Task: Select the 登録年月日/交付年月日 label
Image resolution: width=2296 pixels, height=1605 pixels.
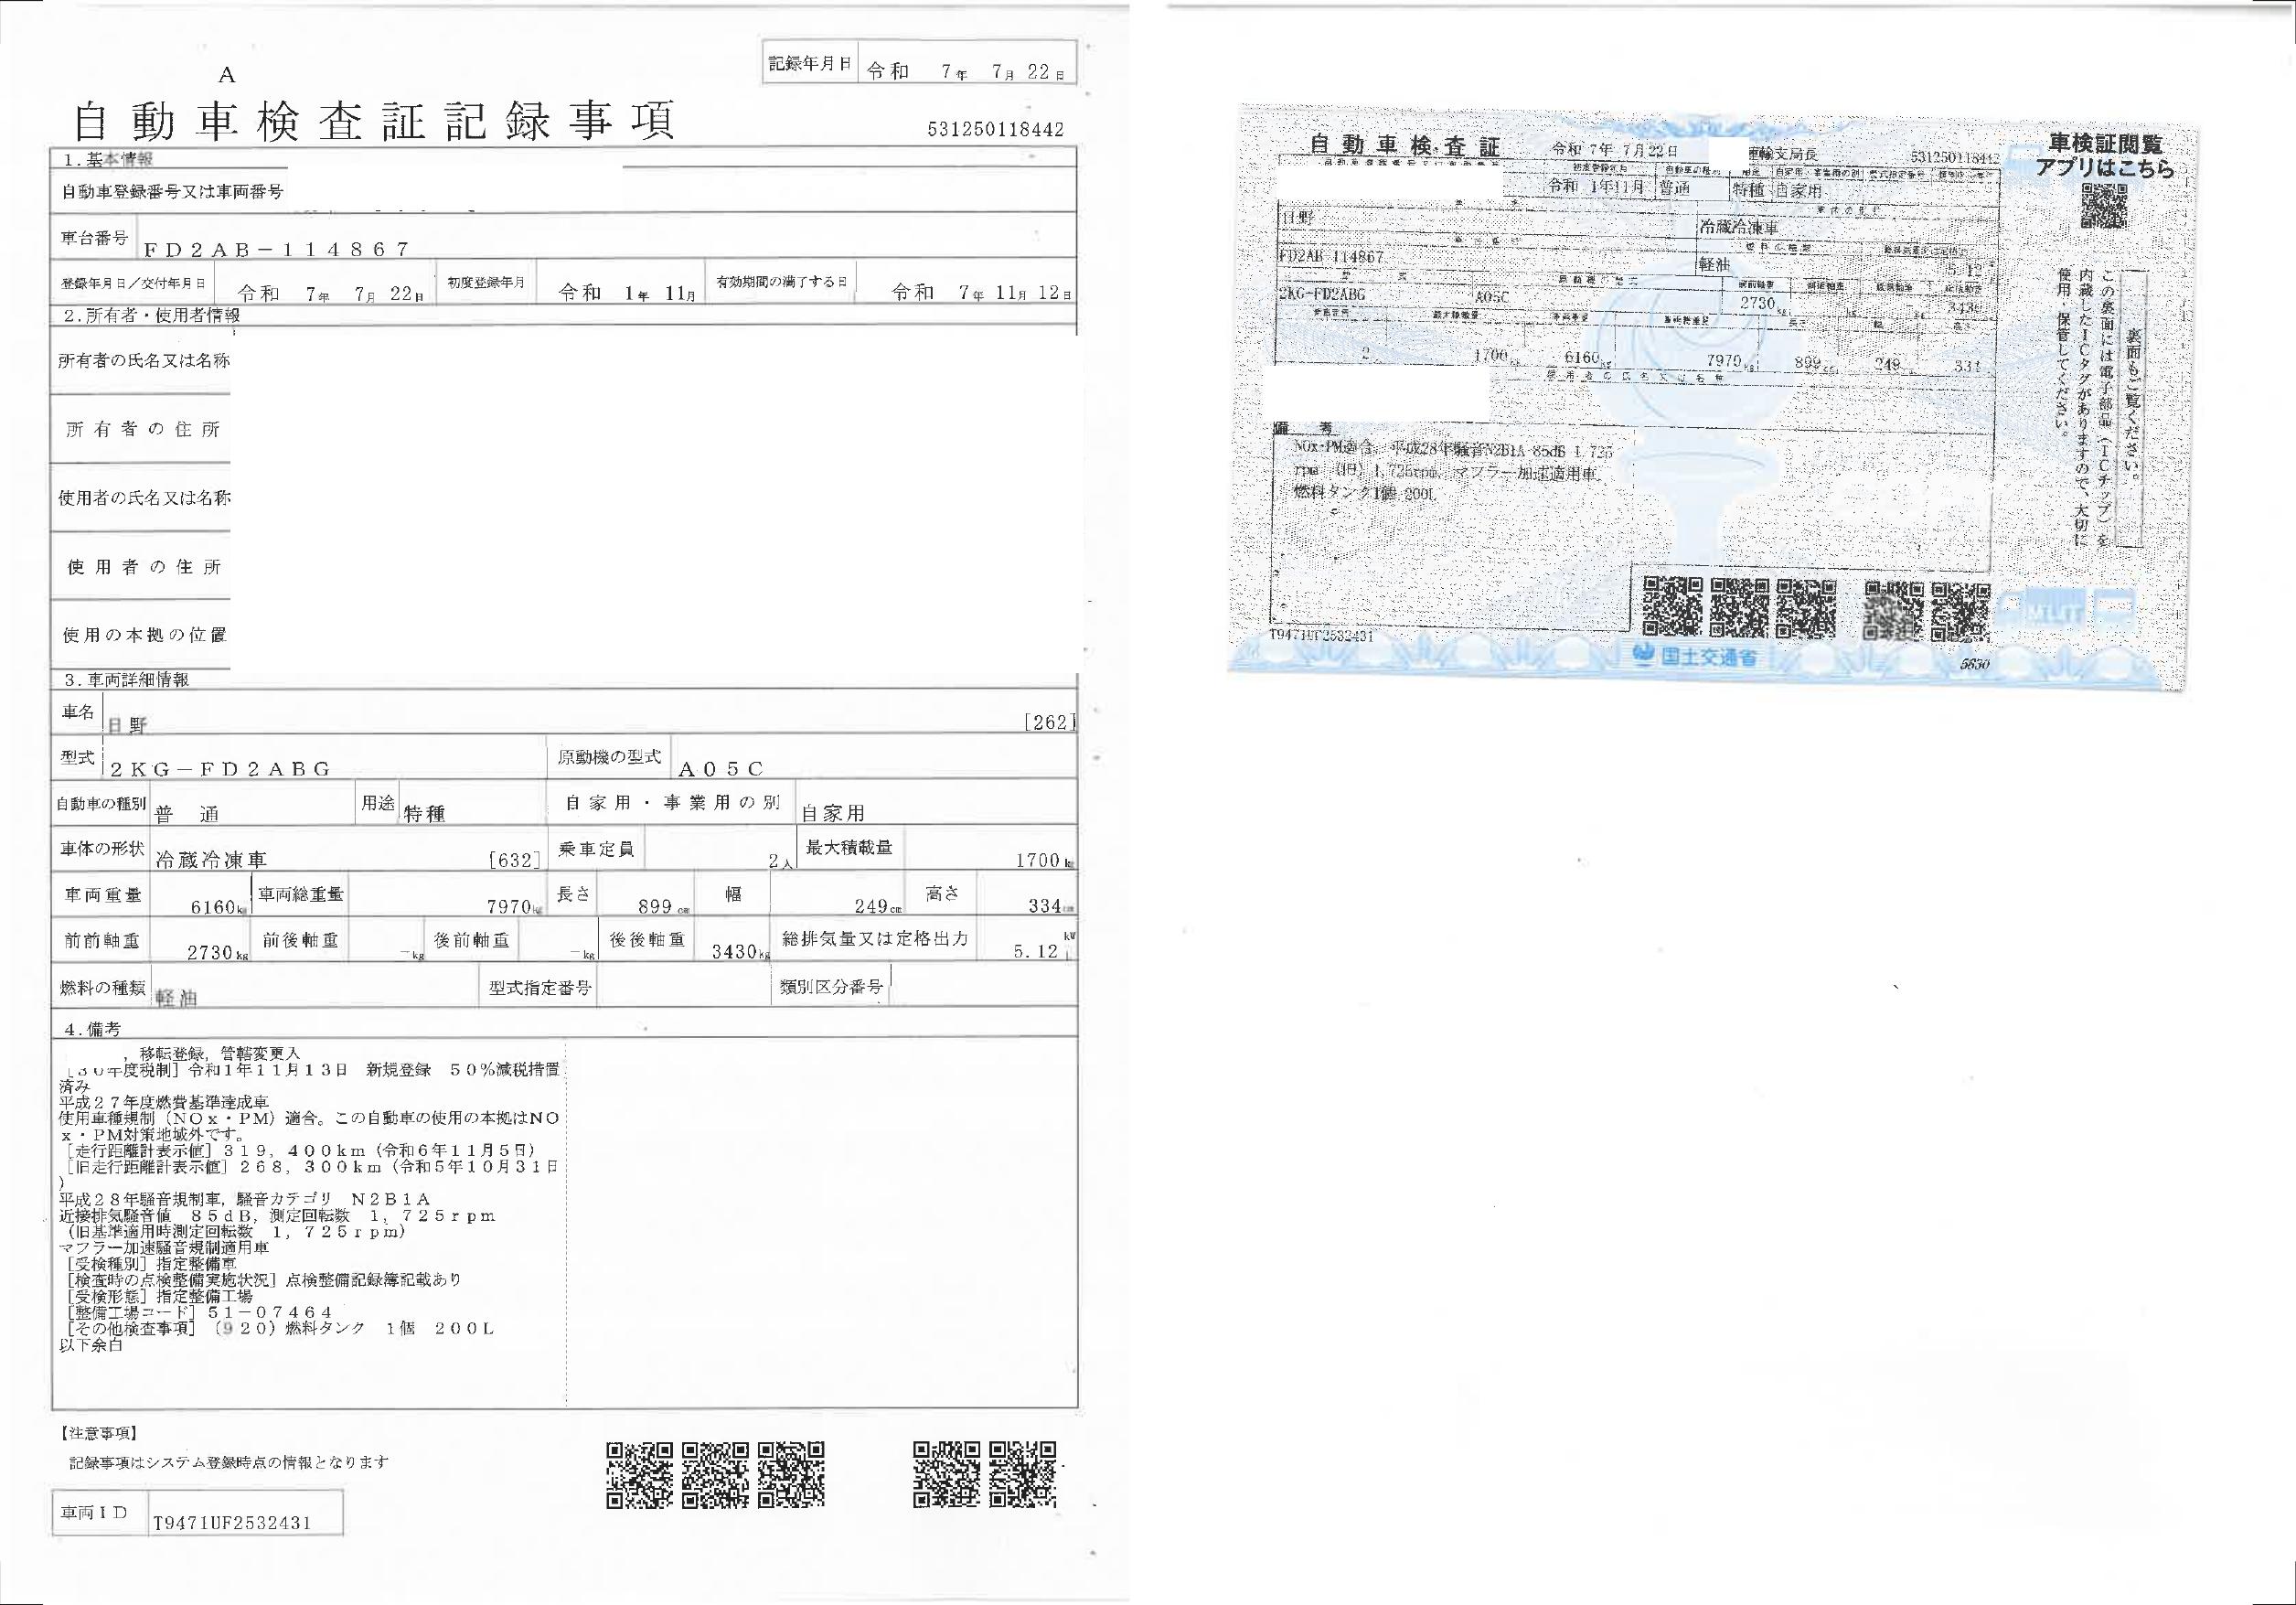Action: tap(133, 284)
